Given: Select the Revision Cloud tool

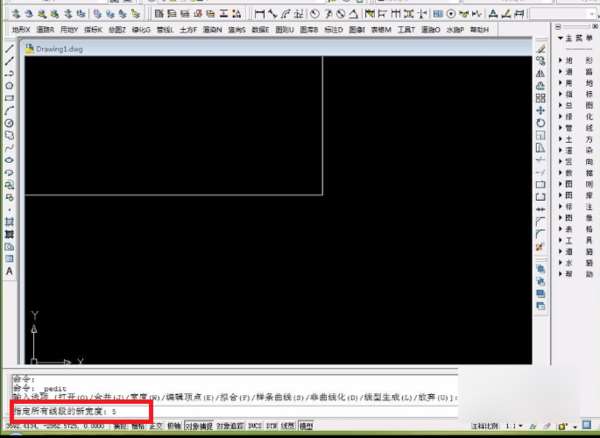Looking at the screenshot, I should (9, 135).
